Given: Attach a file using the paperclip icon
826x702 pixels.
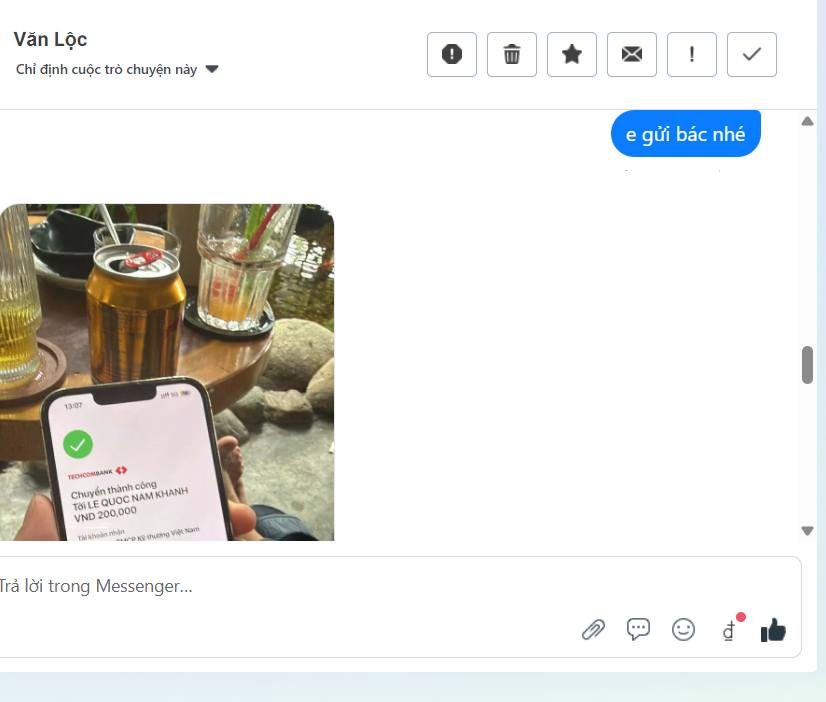Looking at the screenshot, I should [595, 629].
